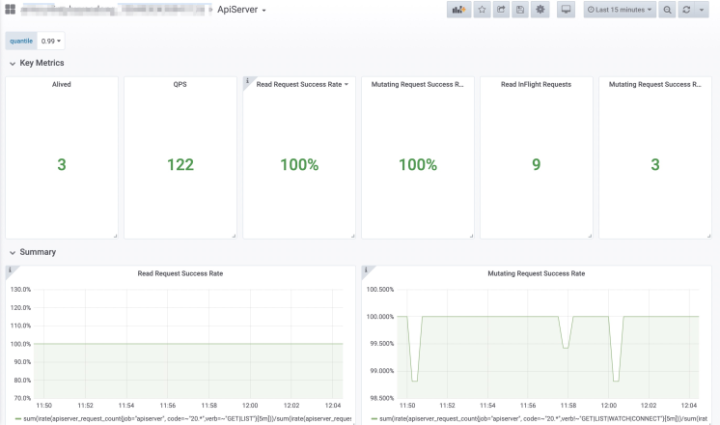Screen dimensions: 720x425
Task: Open the quantile 0.99 dropdown
Action: point(51,41)
